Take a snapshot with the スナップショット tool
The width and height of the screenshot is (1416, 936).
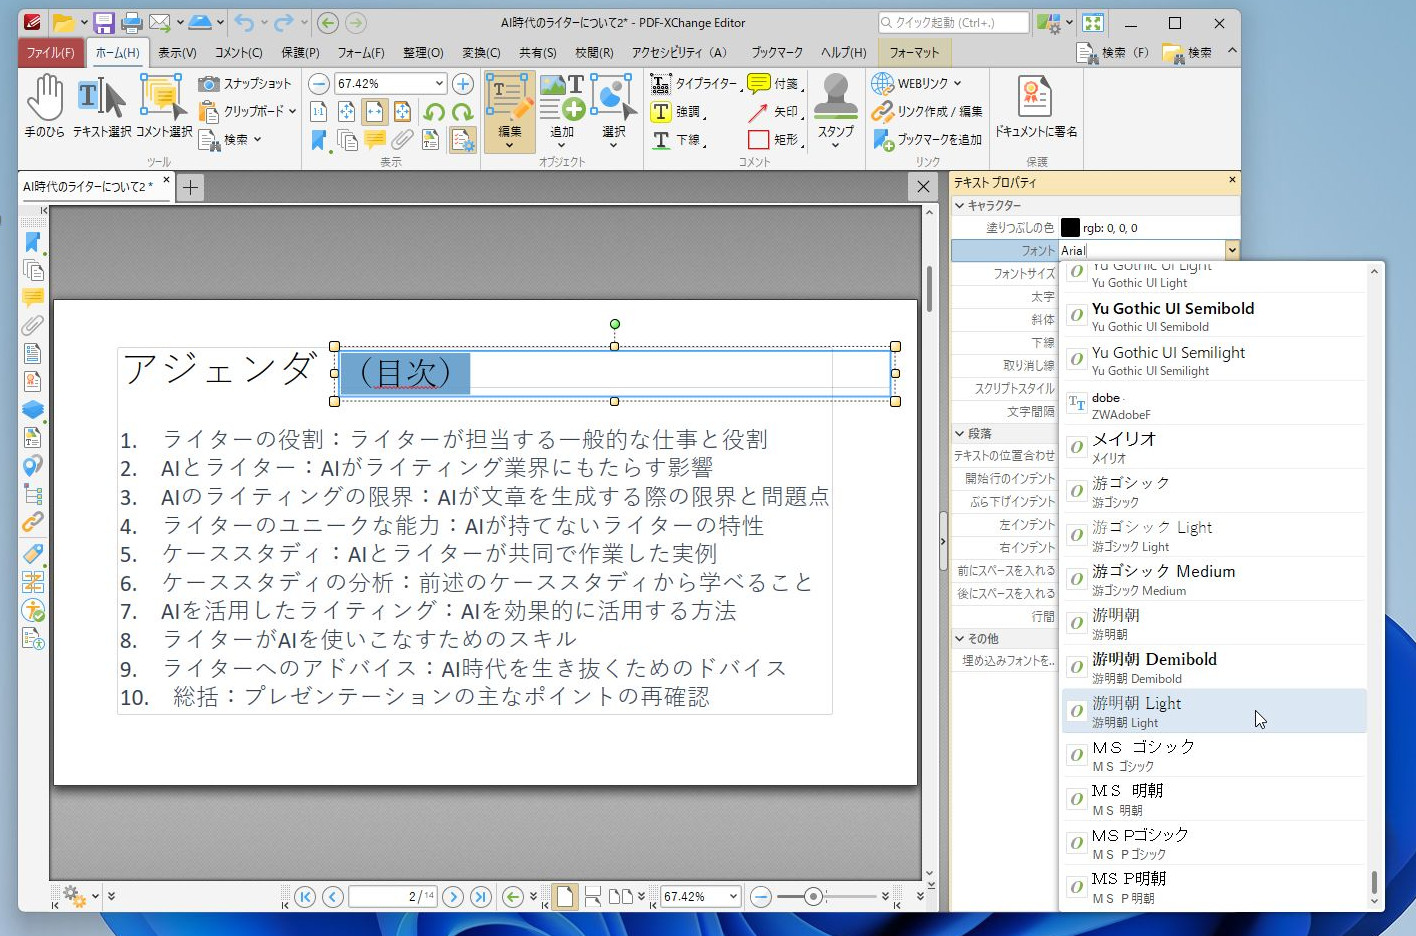(246, 84)
